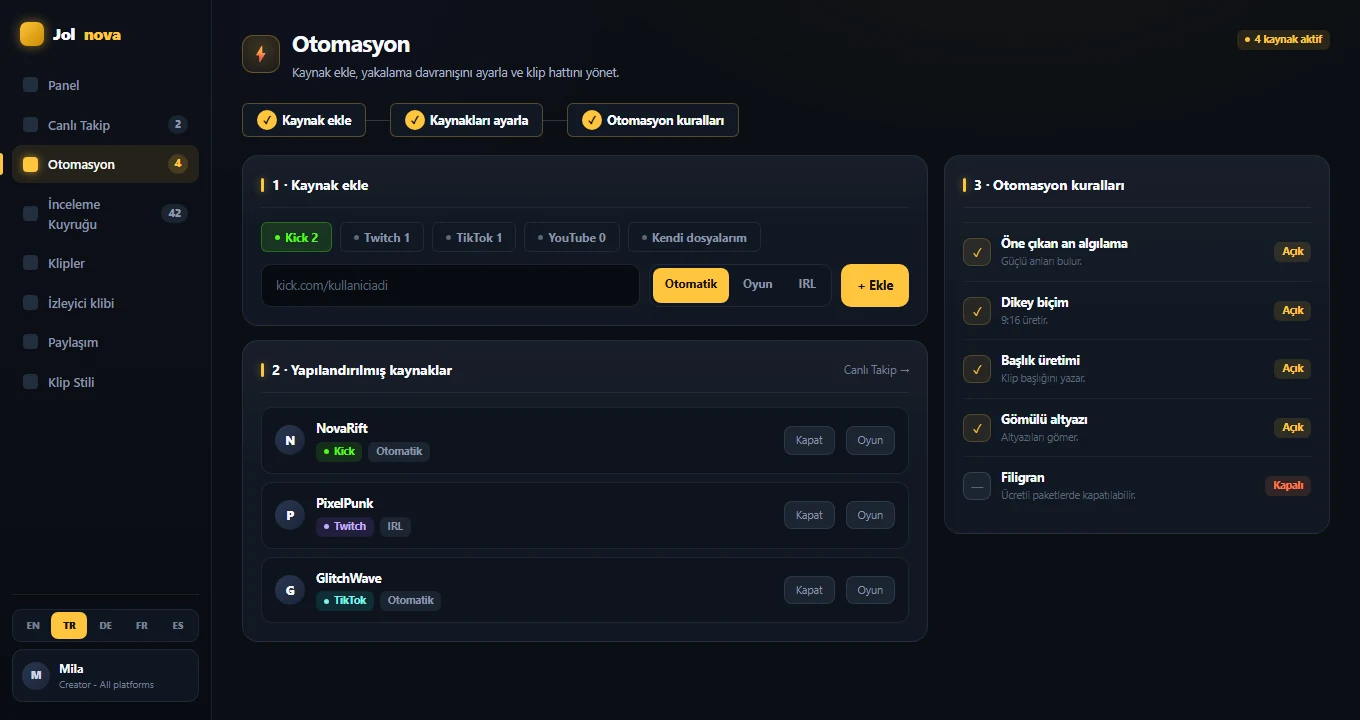Go to the Kaynakları ayarla step
1360x720 pixels.
[466, 120]
